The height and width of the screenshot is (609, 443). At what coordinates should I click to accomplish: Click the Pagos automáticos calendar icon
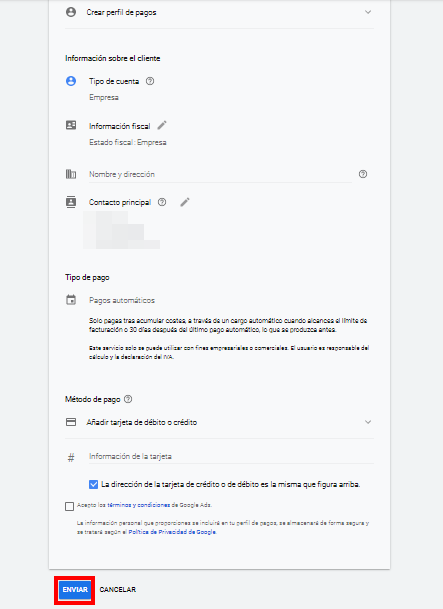pyautogui.click(x=71, y=300)
